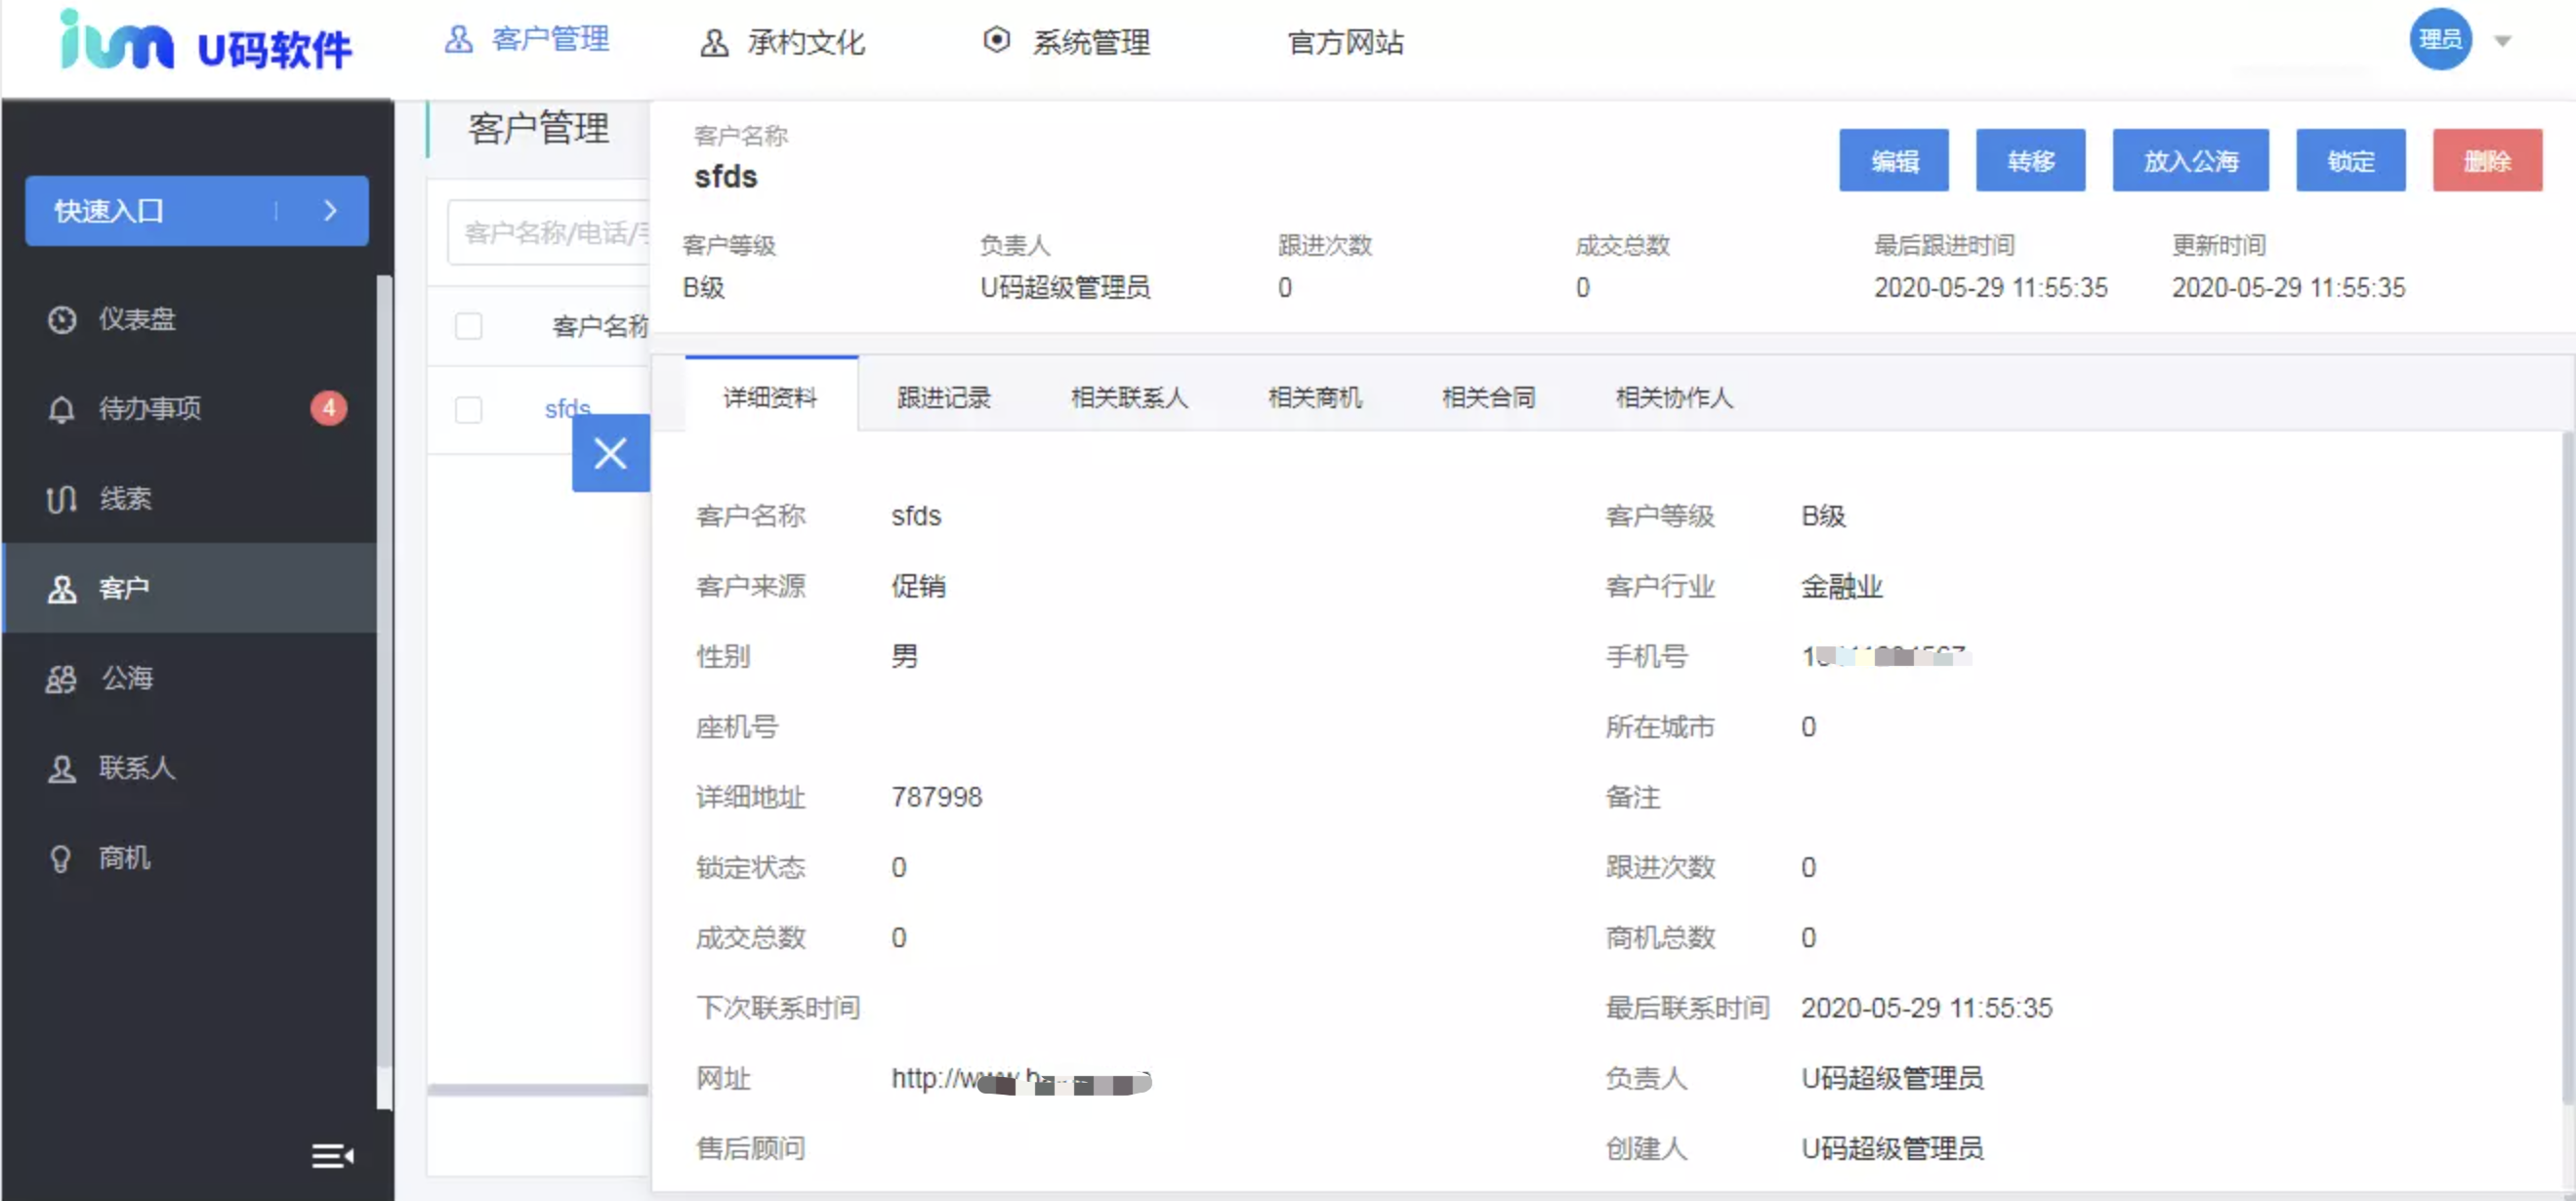Screen dimensions: 2576x1201
Task: Go to 仪表盘 in the sidebar
Action: (190, 320)
